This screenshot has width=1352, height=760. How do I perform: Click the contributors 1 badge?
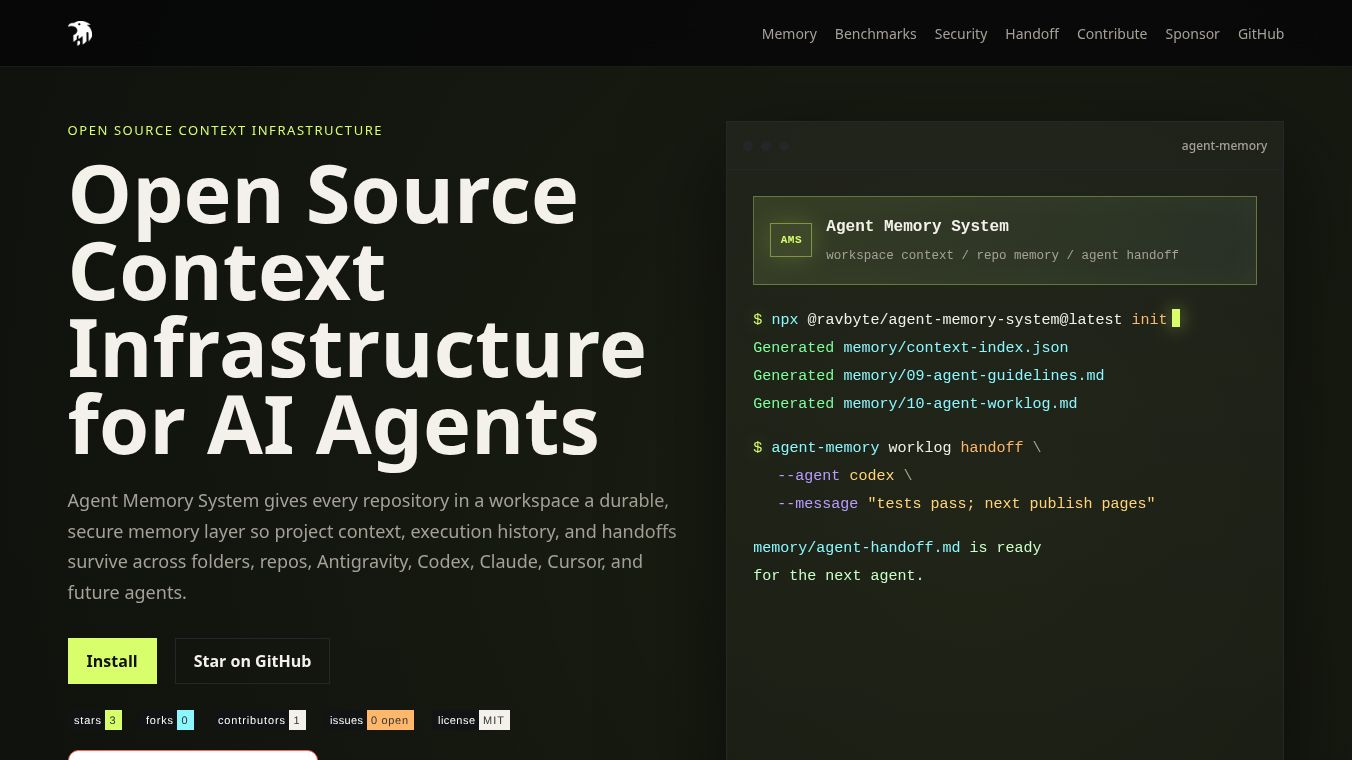coord(259,720)
